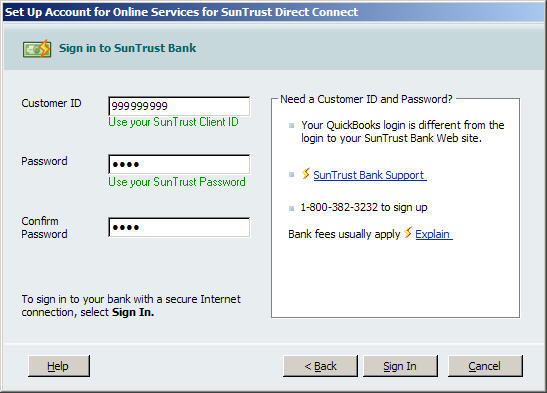The image size is (547, 393).
Task: Cancel the account setup dialog
Action: (x=485, y=366)
